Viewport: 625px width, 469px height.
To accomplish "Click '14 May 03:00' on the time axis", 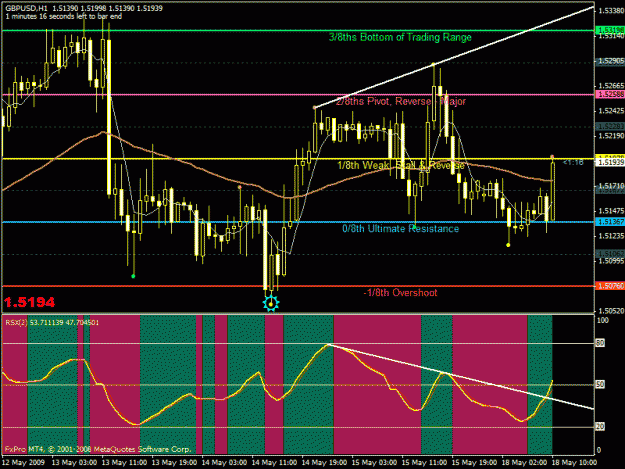I will point(224,463).
